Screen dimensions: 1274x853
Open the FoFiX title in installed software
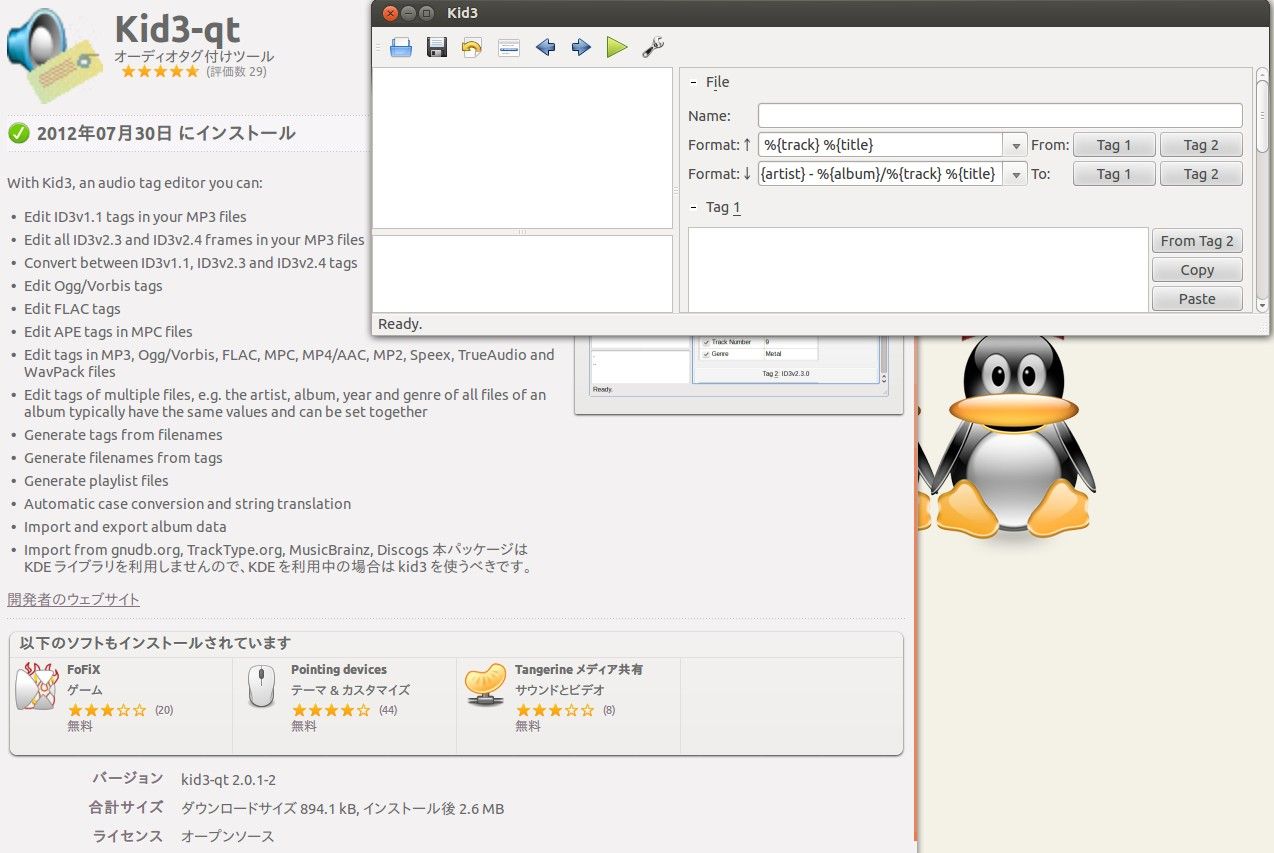point(84,670)
